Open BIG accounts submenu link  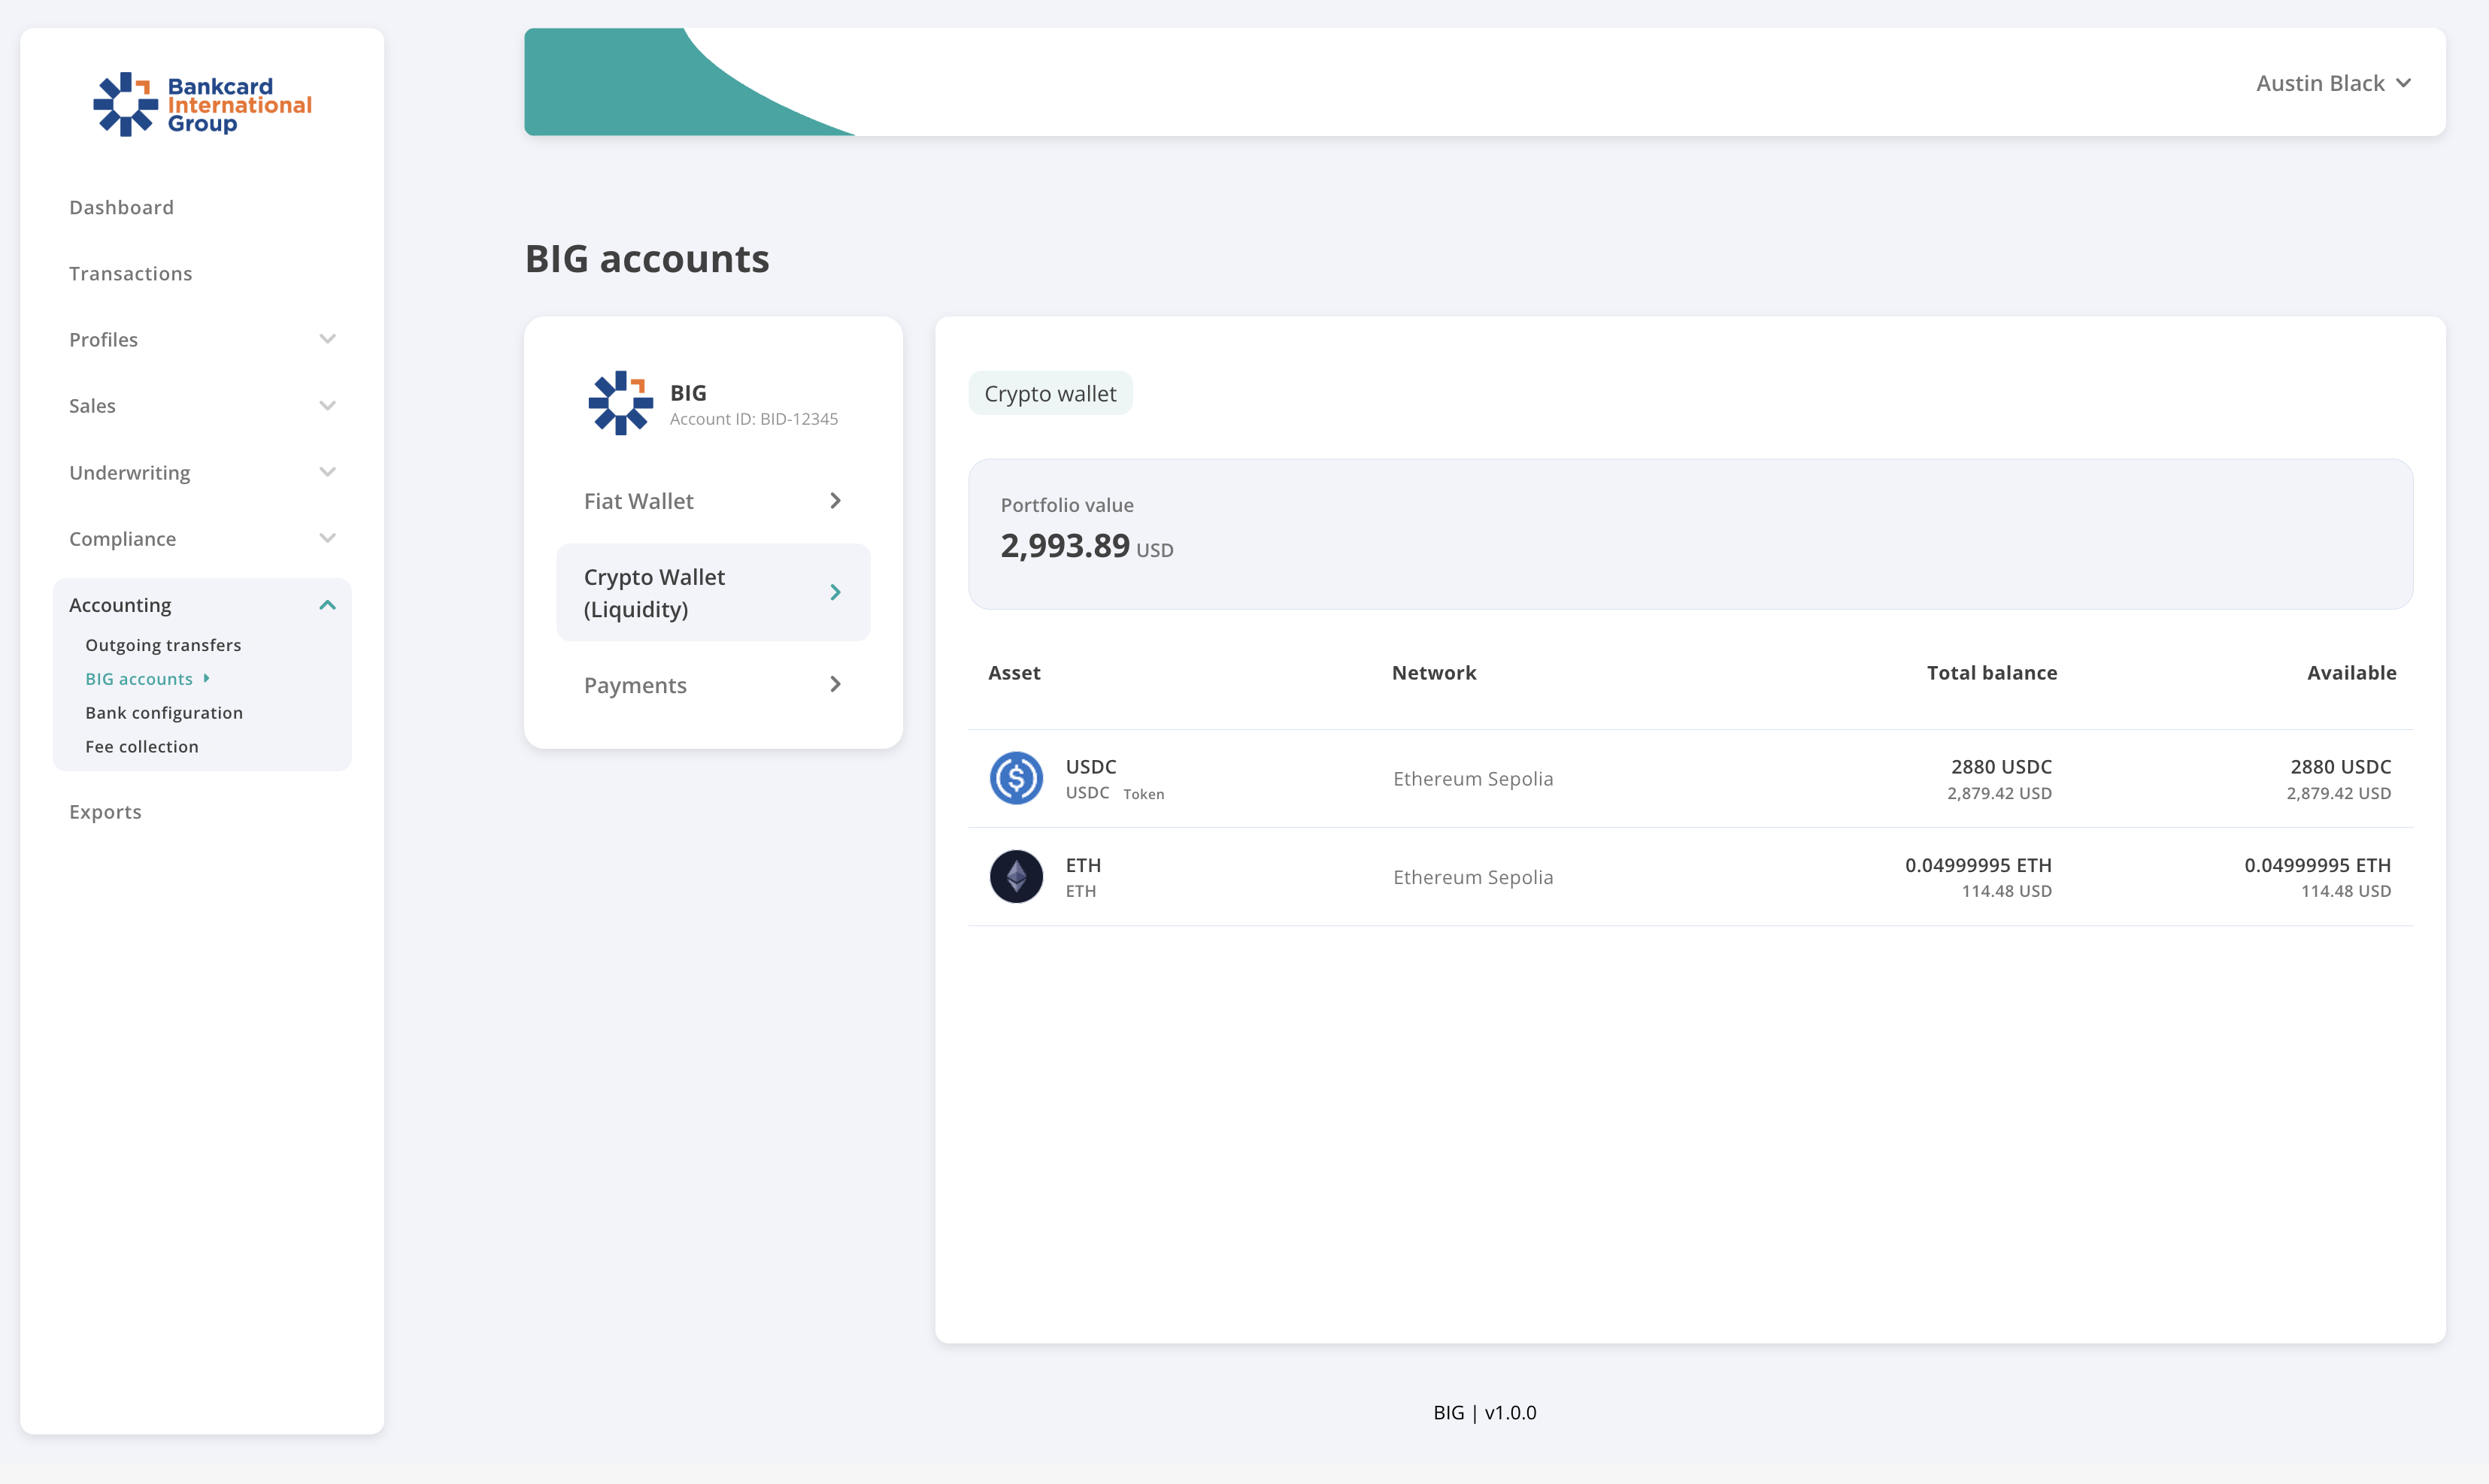[138, 679]
